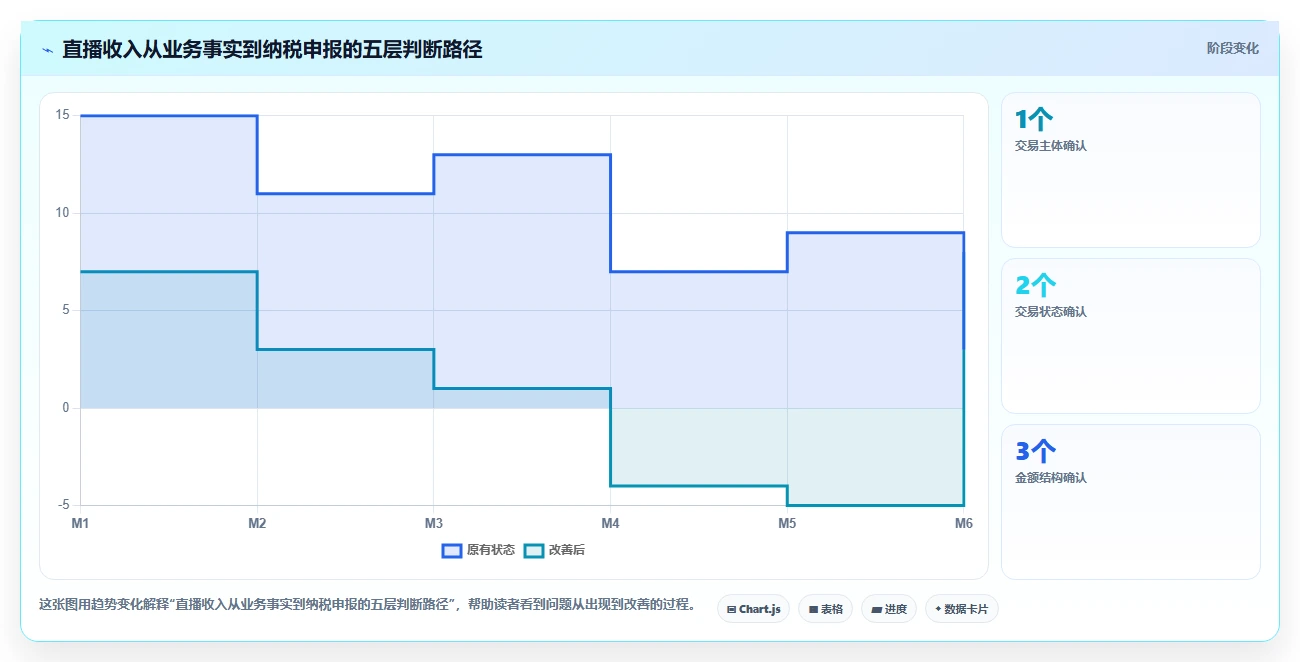Open the 1个 交易主体确认 card
This screenshot has height=662, width=1300.
[x=1130, y=170]
